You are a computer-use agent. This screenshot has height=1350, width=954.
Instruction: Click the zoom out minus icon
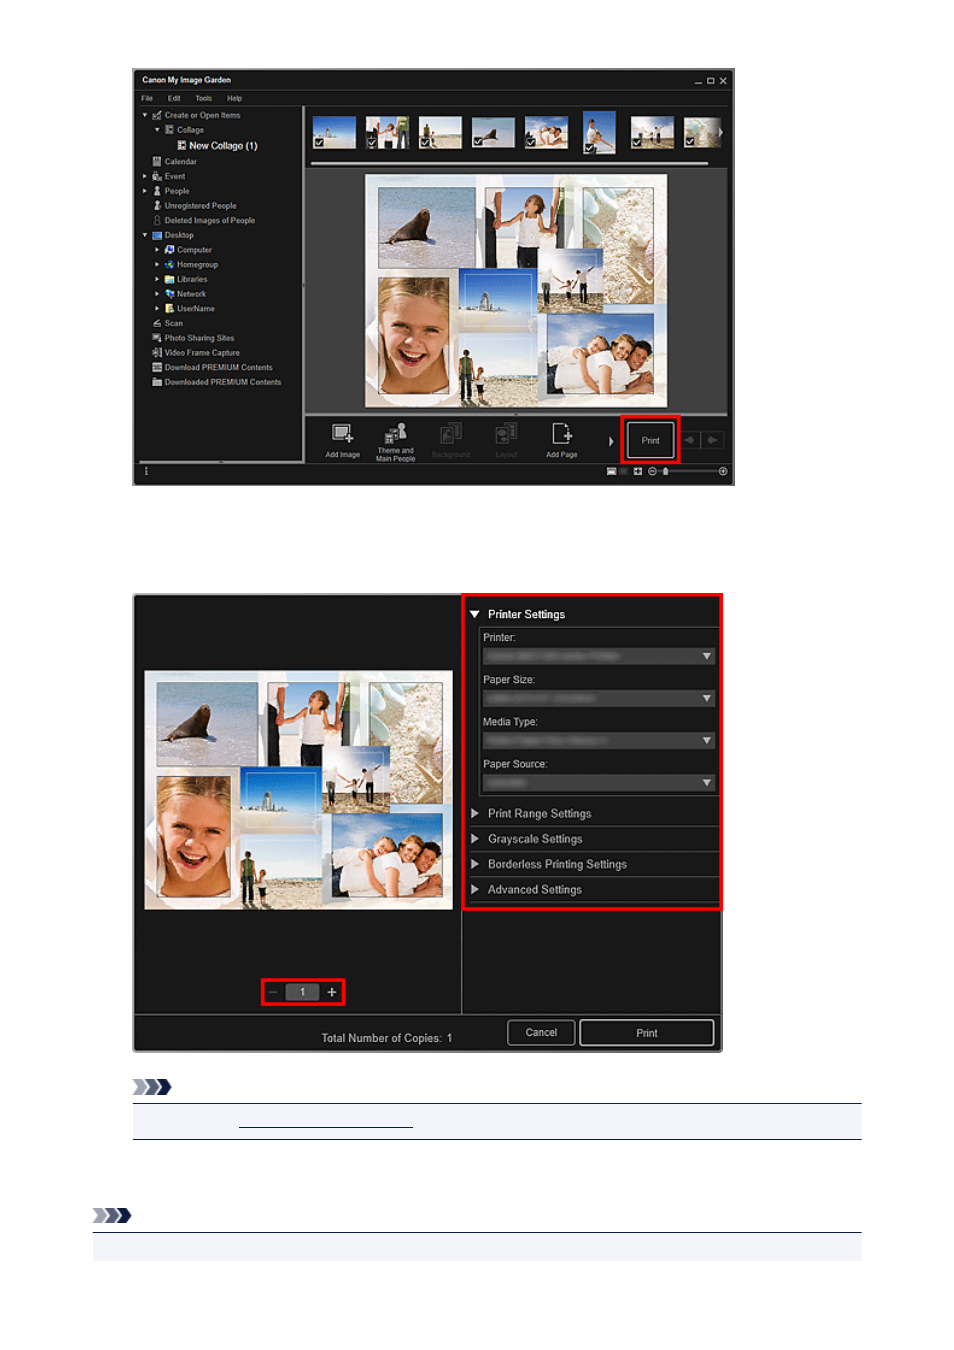tap(652, 471)
